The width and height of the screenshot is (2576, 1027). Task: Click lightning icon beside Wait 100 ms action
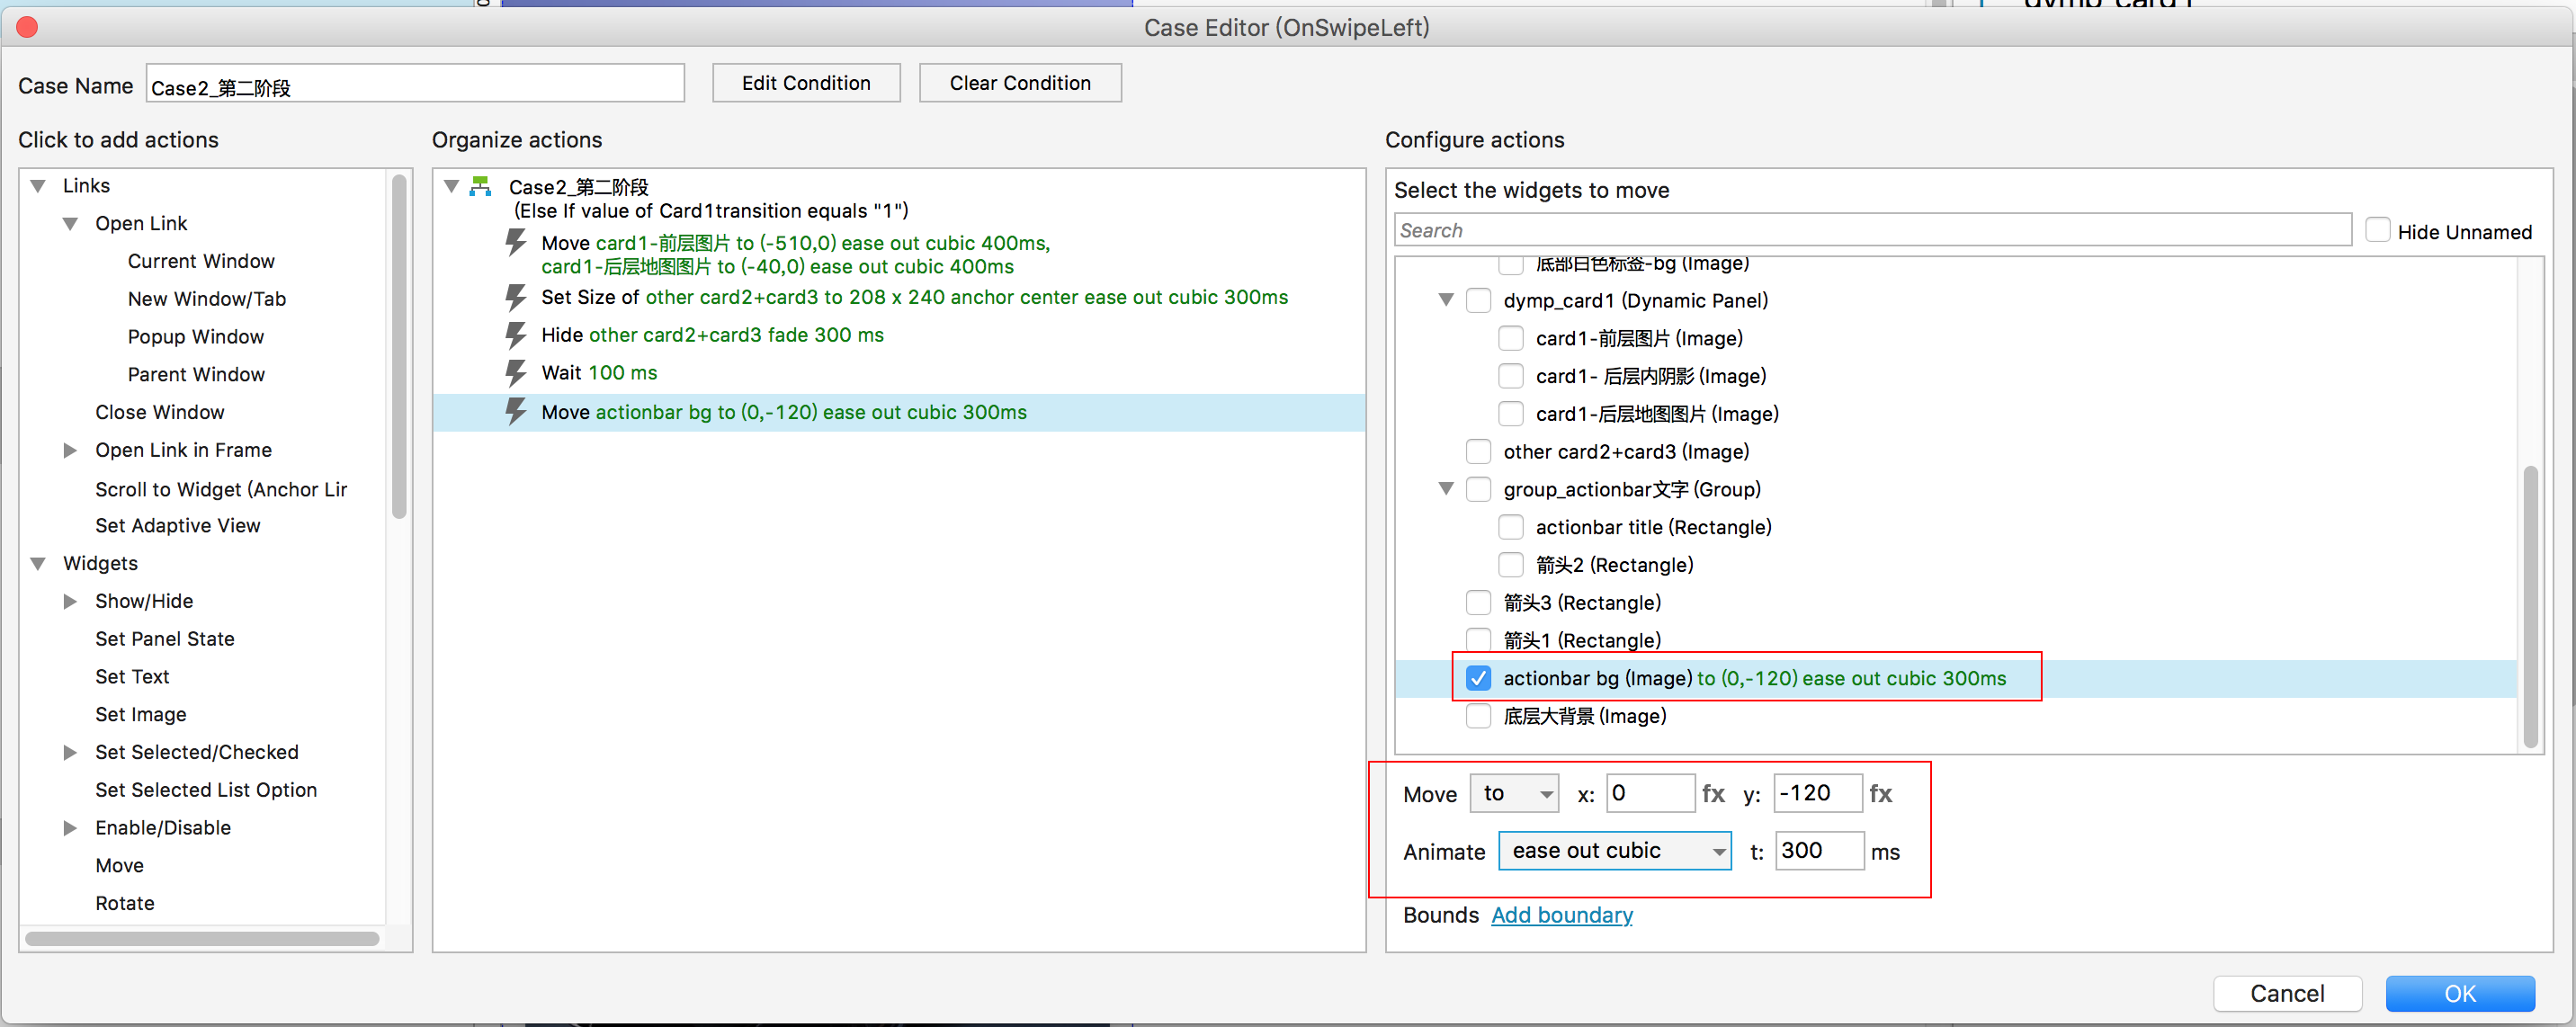(x=515, y=373)
